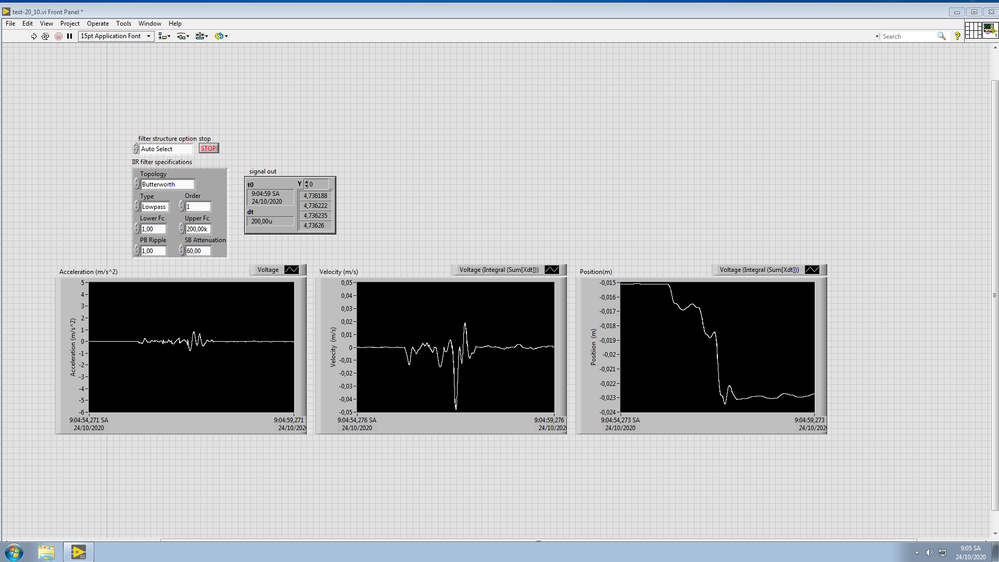Open the Distribute Objects toolbar menu
The width and height of the screenshot is (999, 562).
pos(183,36)
